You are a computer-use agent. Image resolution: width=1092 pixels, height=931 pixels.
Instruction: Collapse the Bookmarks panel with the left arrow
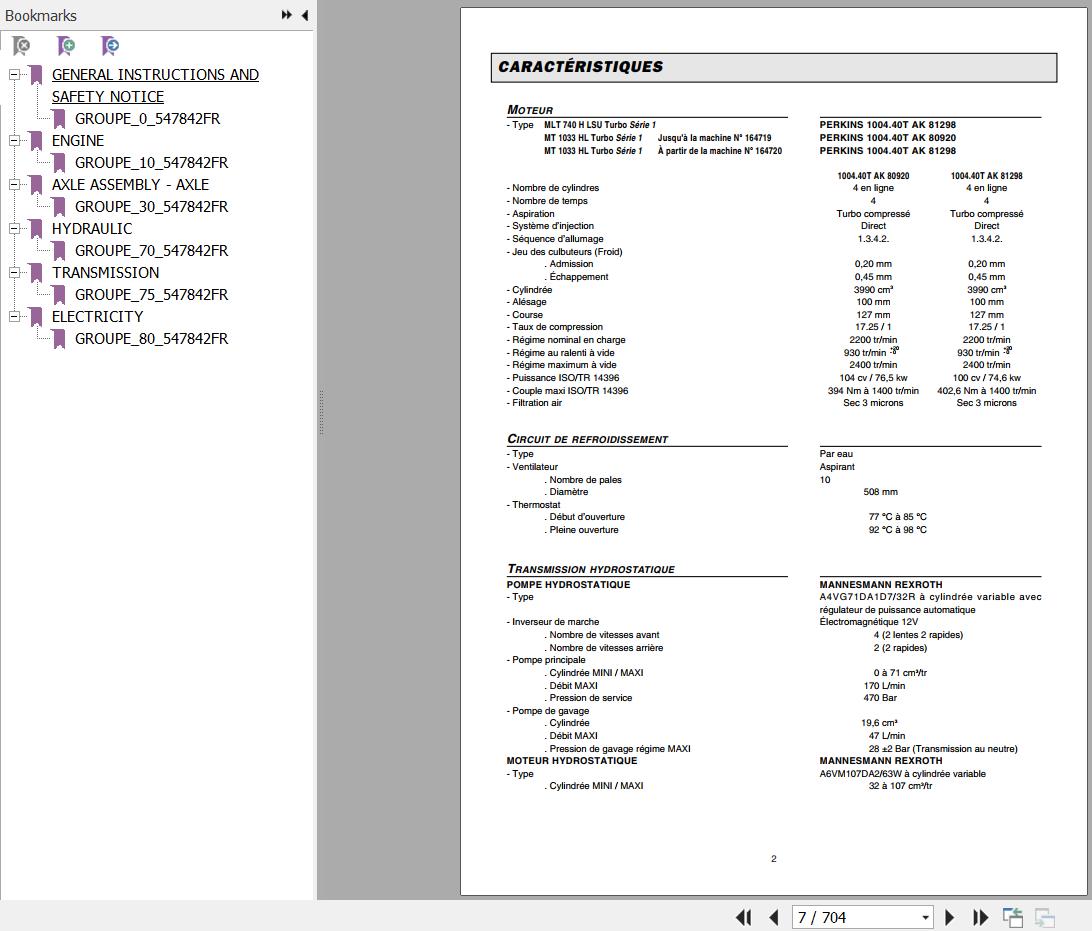[x=304, y=15]
